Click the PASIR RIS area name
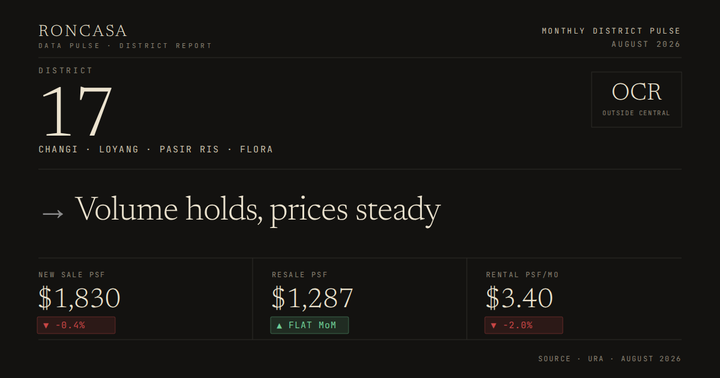This screenshot has width=720, height=378. 189,149
